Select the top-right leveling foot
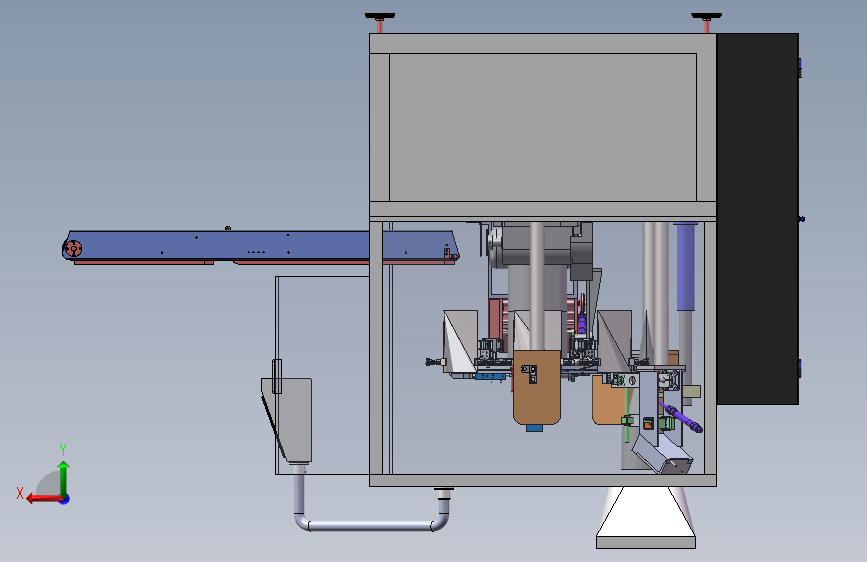Screen dimensions: 867x562 (706, 22)
